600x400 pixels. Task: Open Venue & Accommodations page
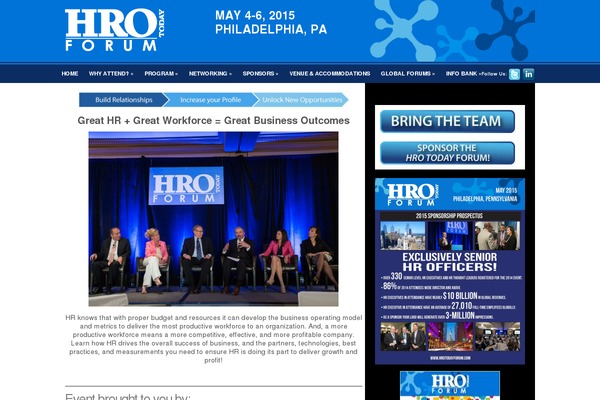tap(329, 73)
